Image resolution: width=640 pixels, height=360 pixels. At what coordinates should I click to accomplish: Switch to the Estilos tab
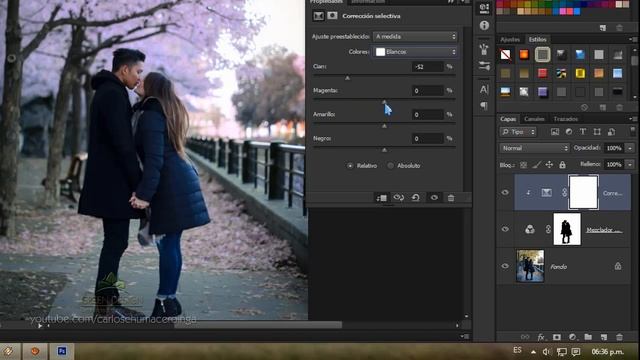click(538, 40)
